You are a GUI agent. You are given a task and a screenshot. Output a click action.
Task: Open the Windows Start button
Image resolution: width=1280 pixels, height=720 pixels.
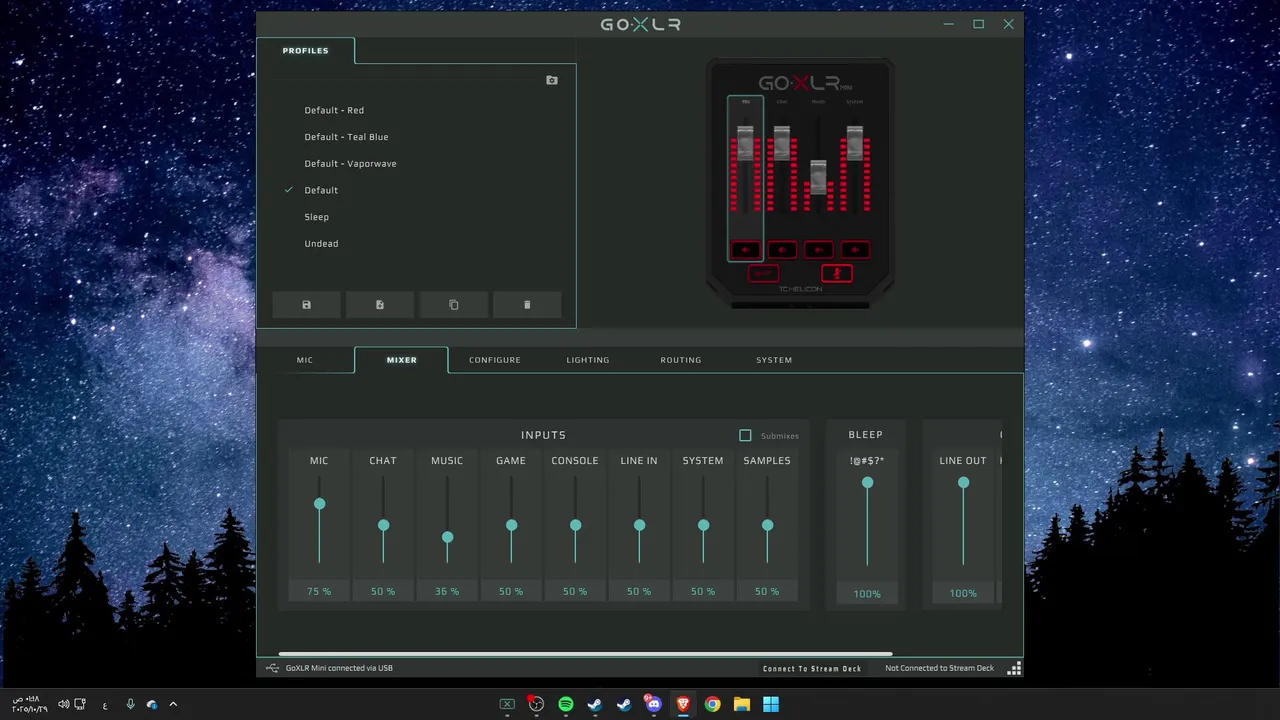[x=771, y=704]
